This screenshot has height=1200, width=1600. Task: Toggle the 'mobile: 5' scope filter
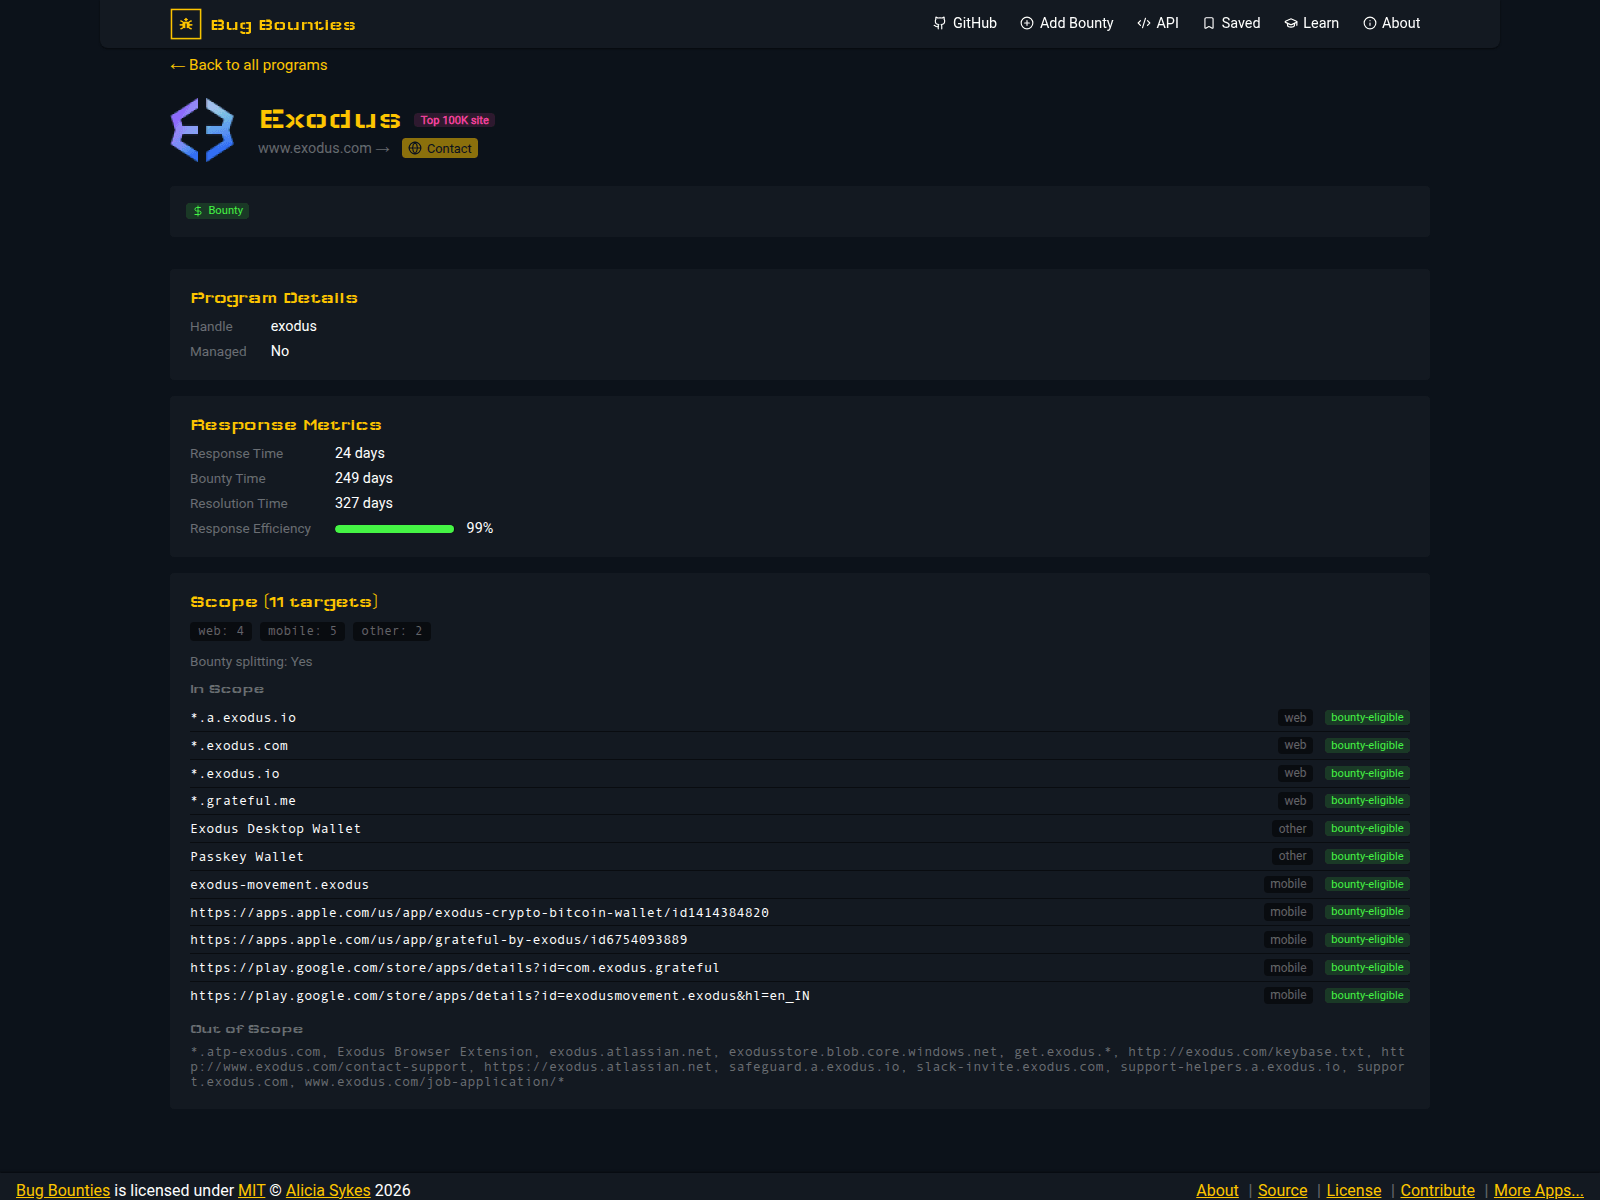pos(302,630)
